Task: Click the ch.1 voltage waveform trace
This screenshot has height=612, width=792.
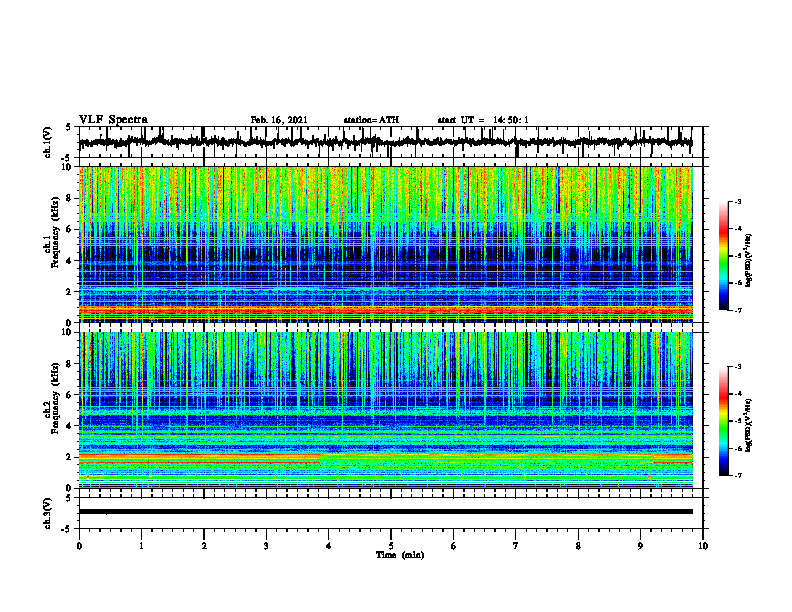Action: 385,142
